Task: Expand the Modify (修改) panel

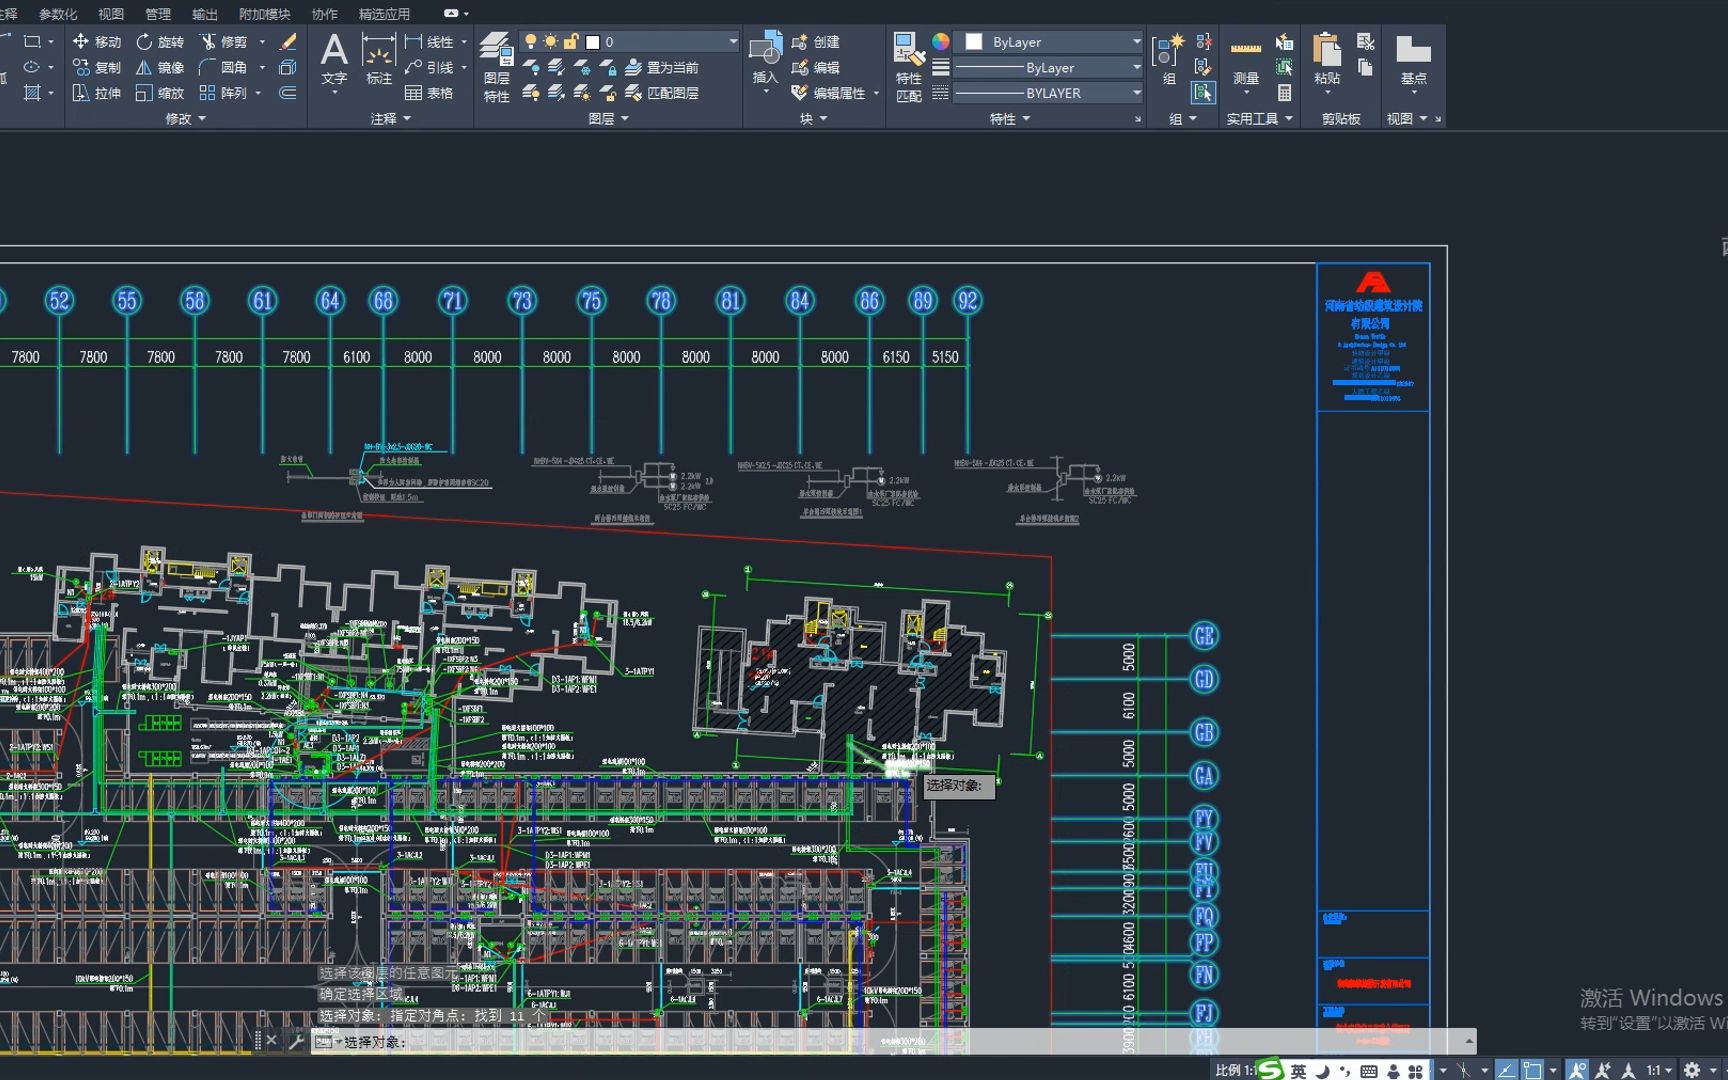Action: (x=185, y=119)
